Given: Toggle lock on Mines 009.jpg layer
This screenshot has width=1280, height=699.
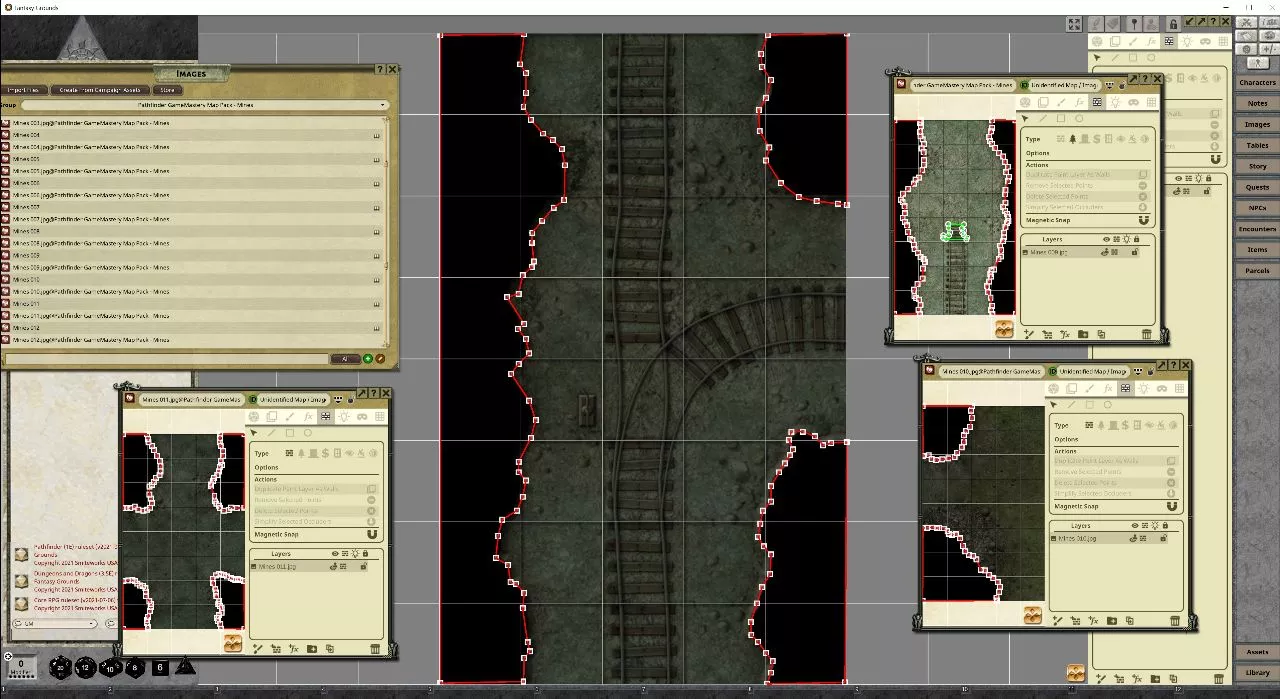Looking at the screenshot, I should (x=1135, y=252).
